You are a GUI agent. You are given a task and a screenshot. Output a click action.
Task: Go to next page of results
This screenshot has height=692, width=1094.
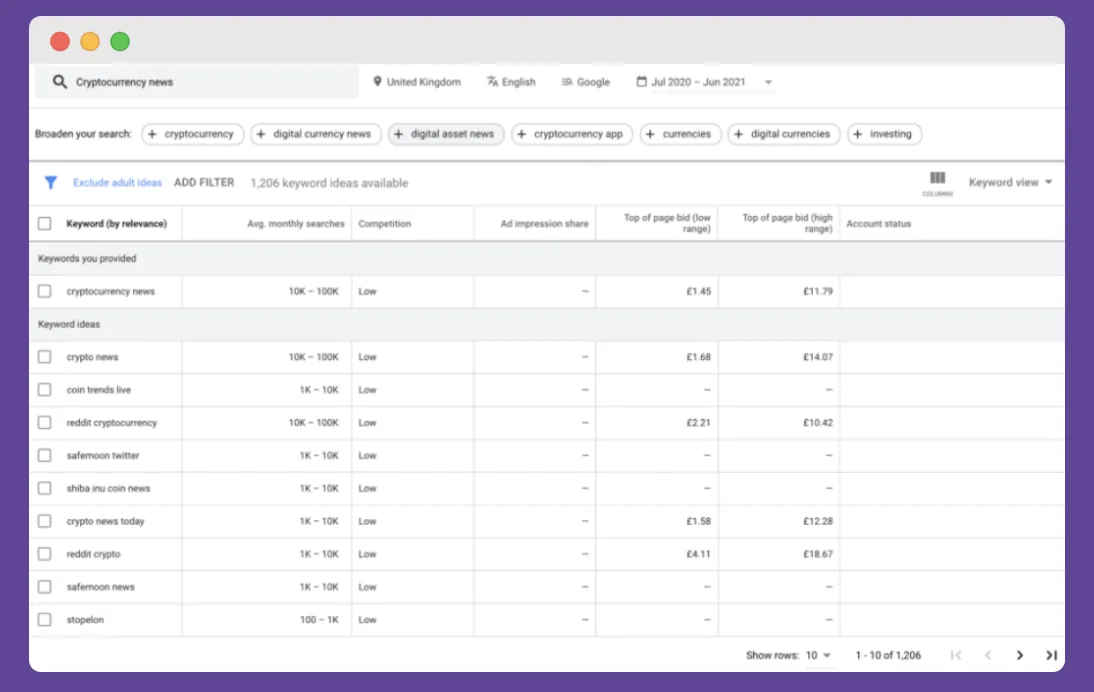[1019, 655]
